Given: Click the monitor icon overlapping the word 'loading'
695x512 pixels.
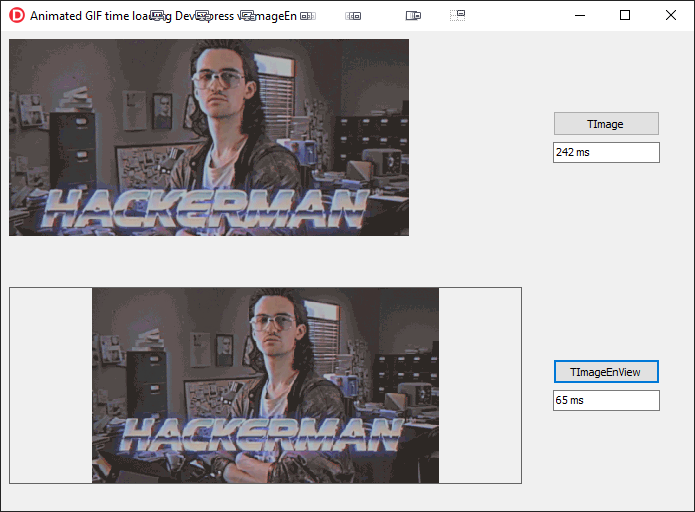Looking at the screenshot, I should (156, 16).
